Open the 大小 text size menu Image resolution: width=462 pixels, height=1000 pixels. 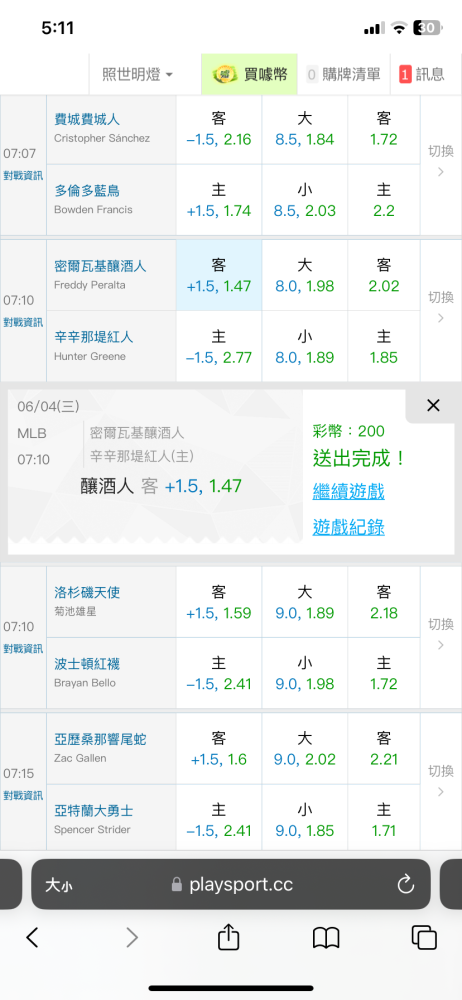pyautogui.click(x=59, y=885)
